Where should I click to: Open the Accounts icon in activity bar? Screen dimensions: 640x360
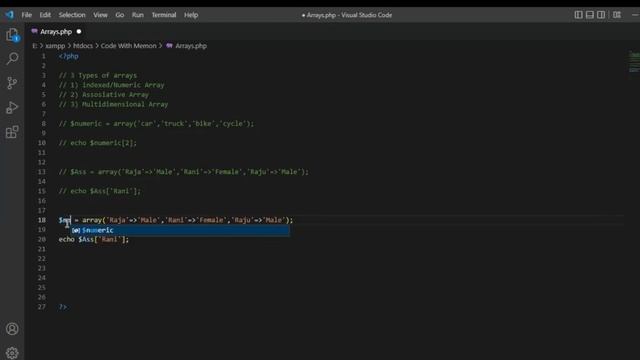[x=12, y=329]
